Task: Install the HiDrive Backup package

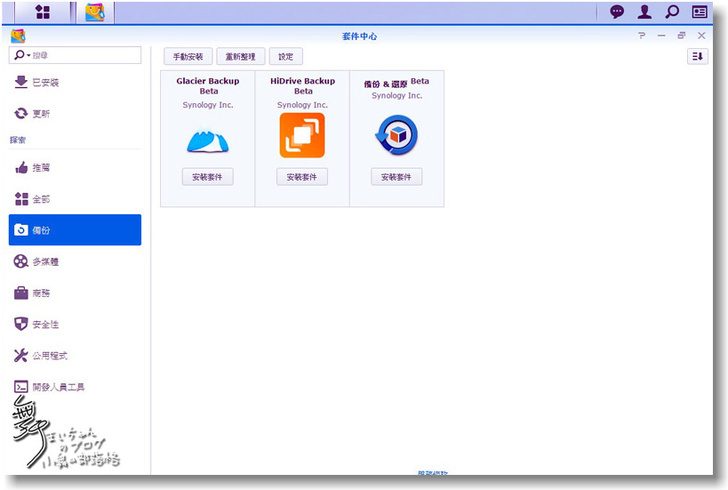Action: point(302,177)
